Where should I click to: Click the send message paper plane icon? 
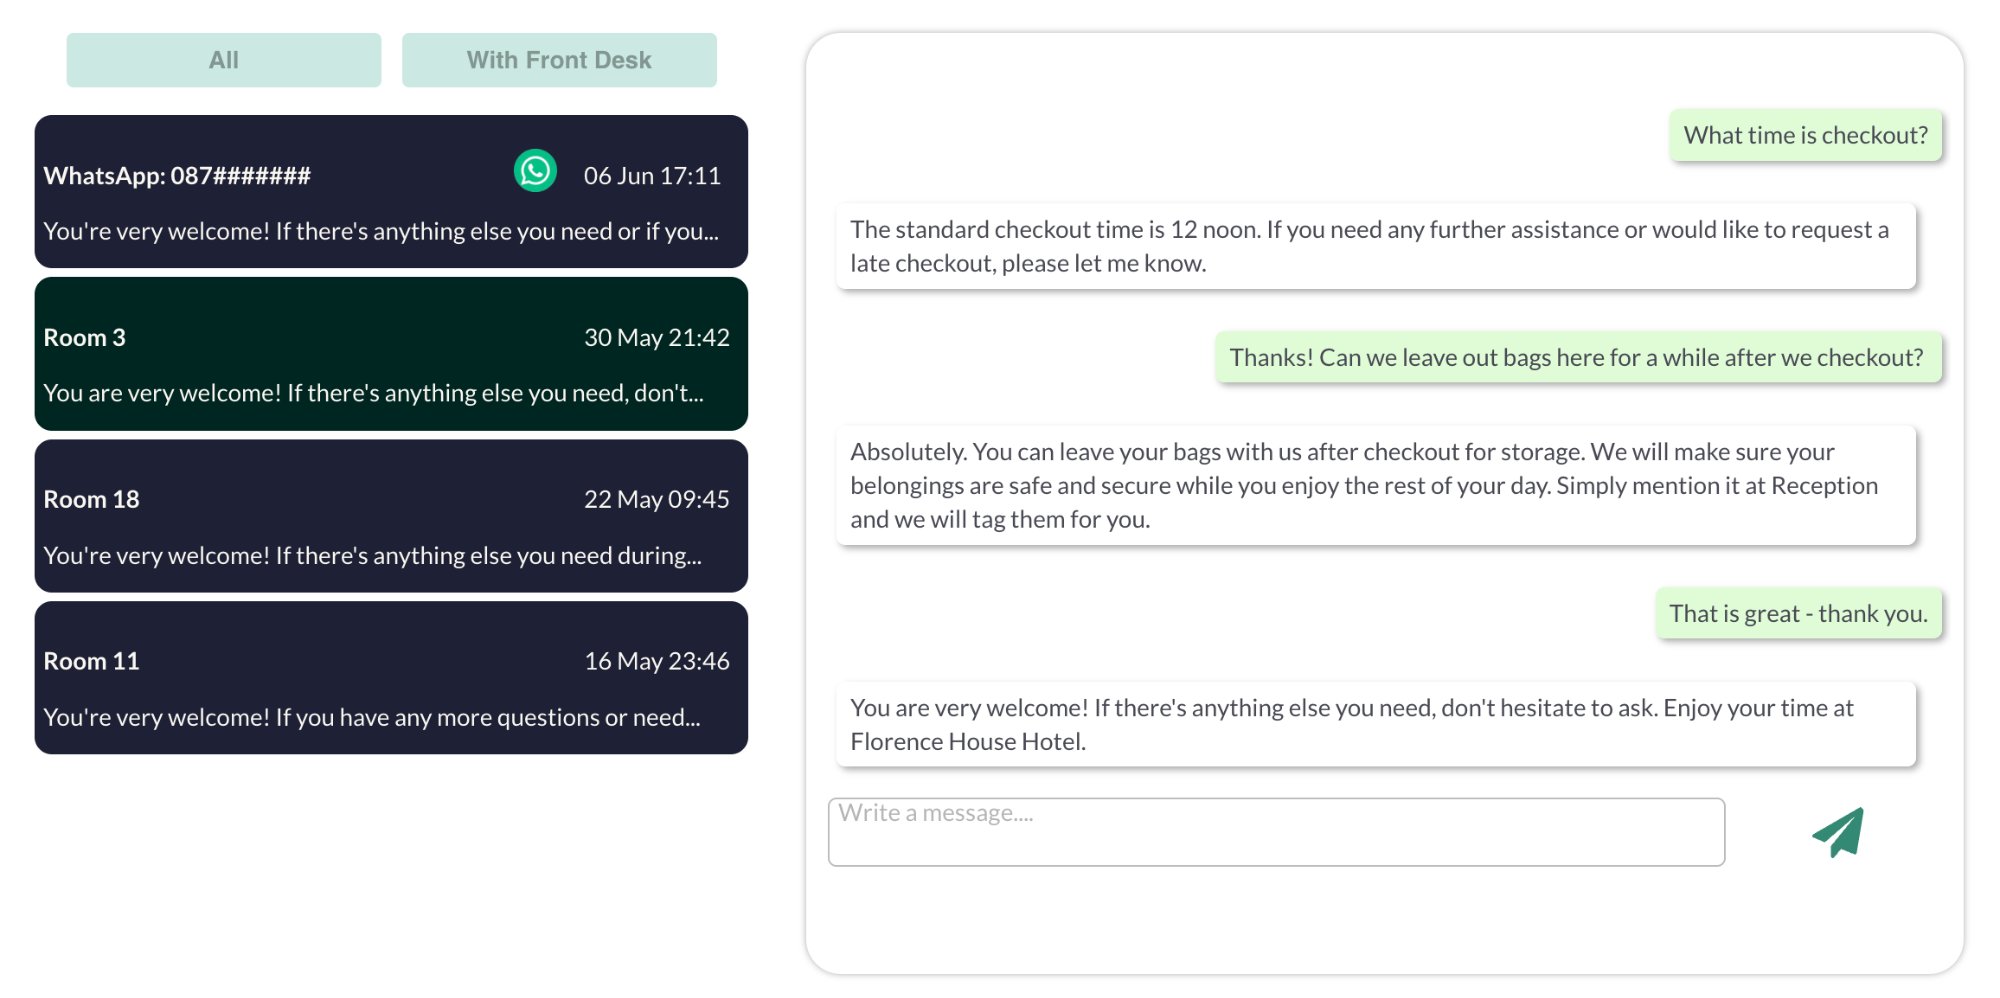coord(1840,831)
